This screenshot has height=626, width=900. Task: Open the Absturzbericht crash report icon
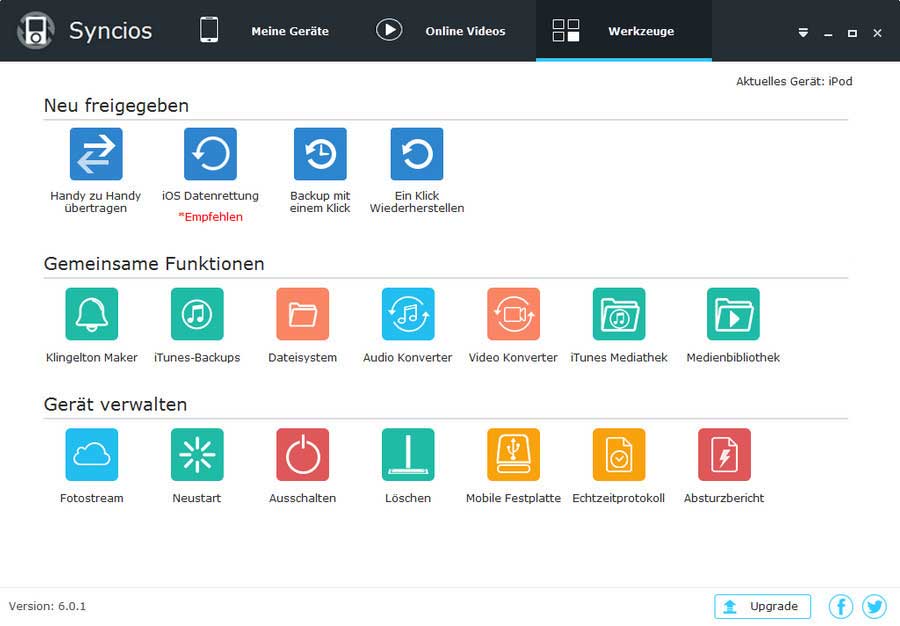tap(724, 454)
